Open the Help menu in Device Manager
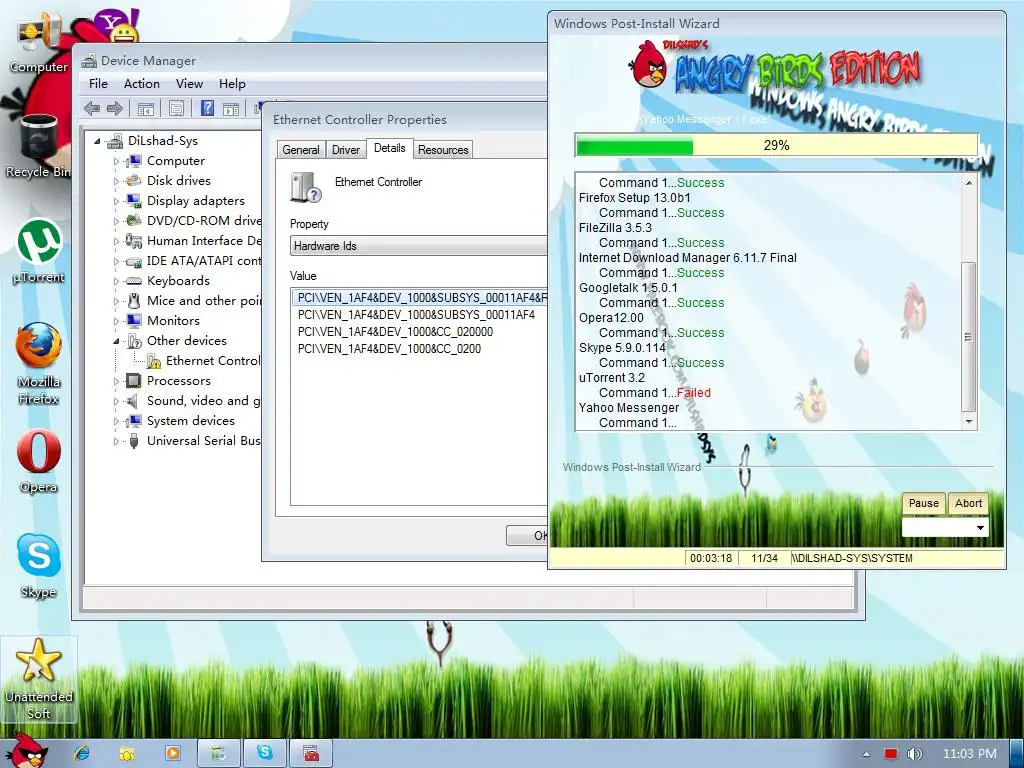 232,84
